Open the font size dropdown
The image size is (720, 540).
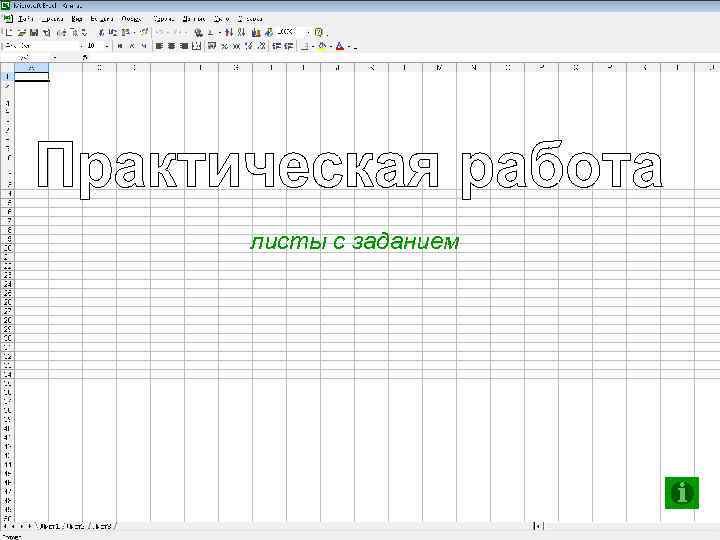pos(107,46)
